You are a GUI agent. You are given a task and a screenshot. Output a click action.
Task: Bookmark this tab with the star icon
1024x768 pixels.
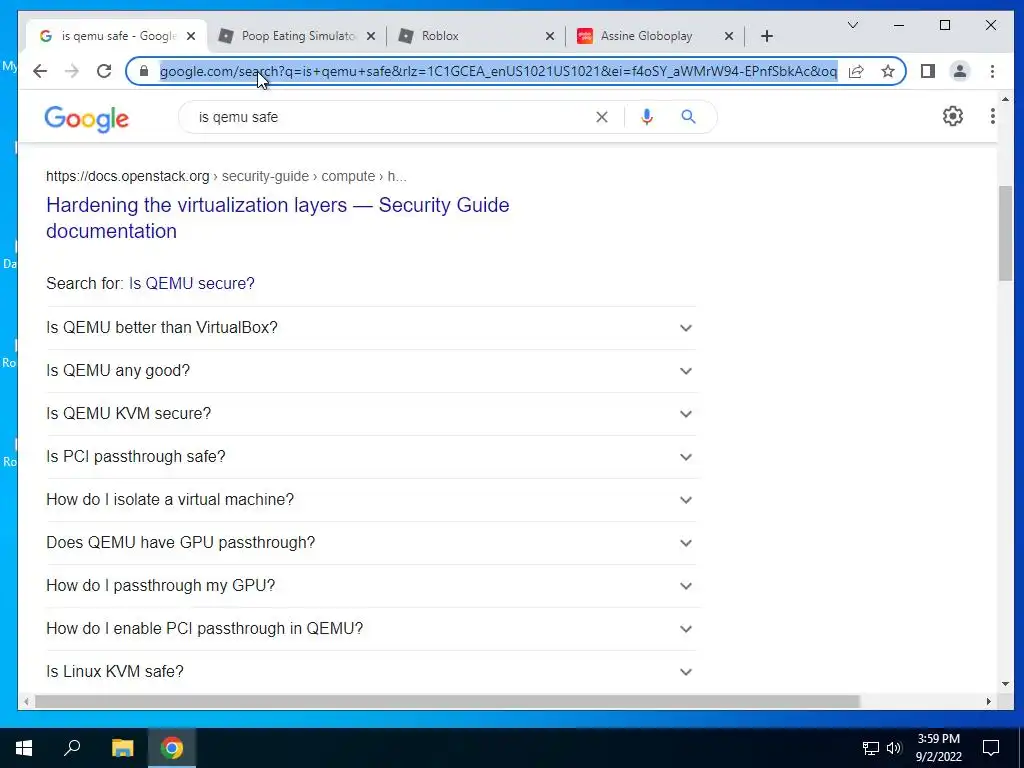pyautogui.click(x=888, y=71)
